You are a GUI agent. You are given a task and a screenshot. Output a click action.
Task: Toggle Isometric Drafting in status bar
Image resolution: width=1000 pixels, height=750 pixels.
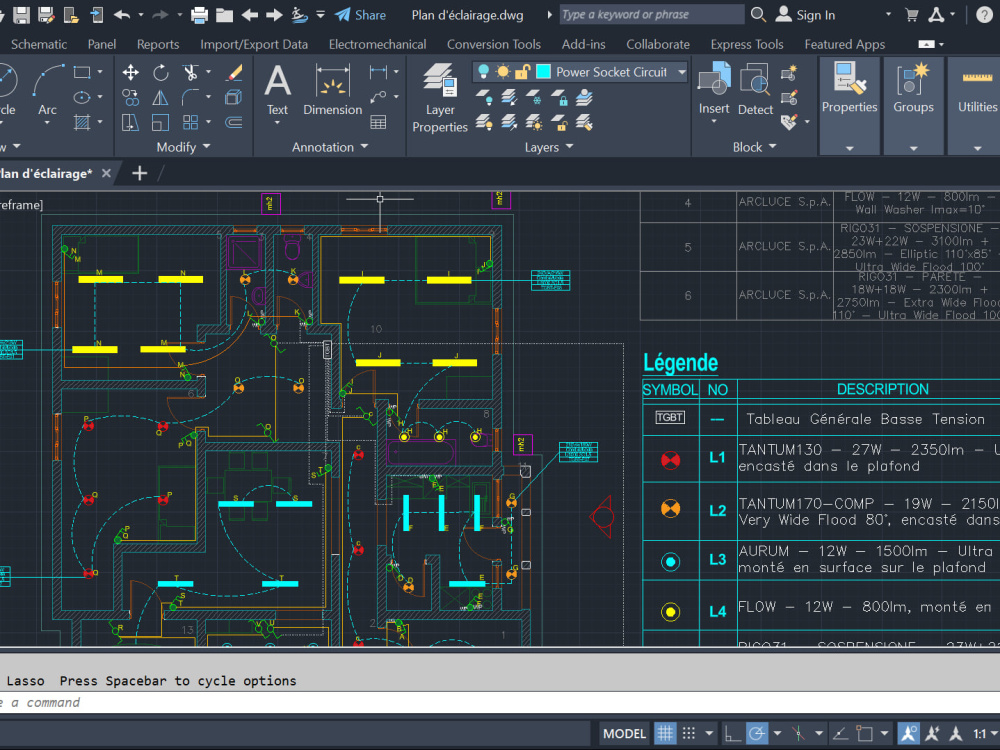click(x=799, y=733)
